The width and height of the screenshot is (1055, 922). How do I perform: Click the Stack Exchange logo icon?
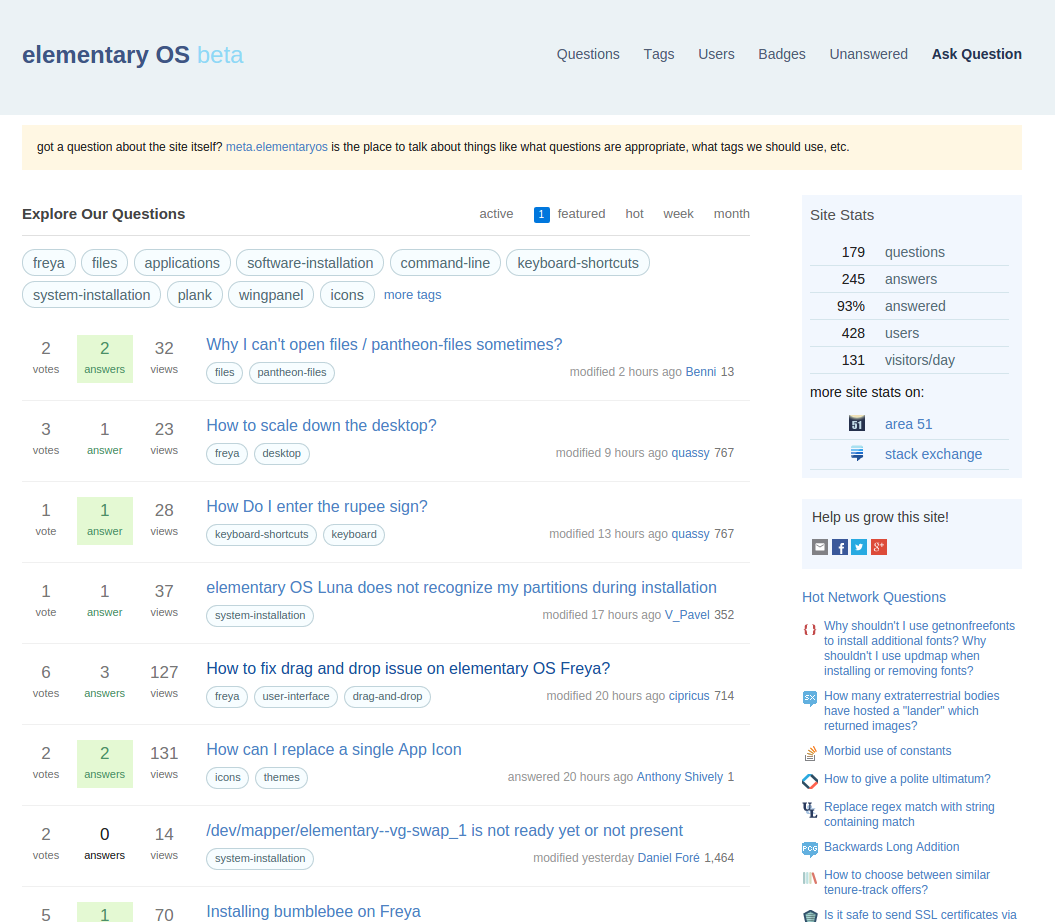pyautogui.click(x=857, y=454)
